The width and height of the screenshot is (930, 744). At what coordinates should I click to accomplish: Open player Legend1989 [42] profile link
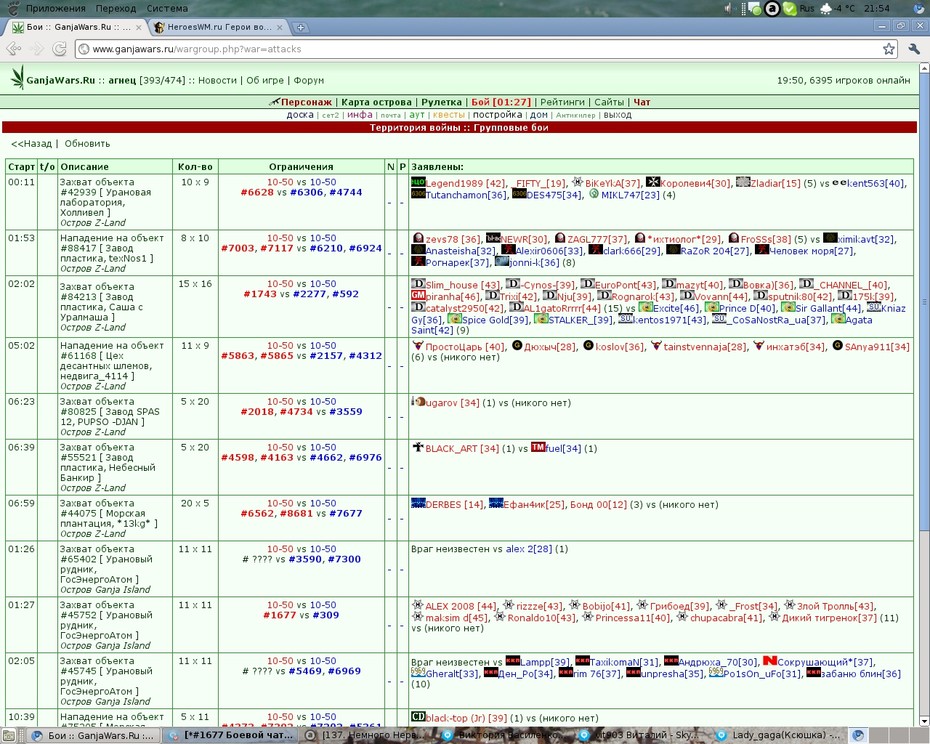pos(466,183)
